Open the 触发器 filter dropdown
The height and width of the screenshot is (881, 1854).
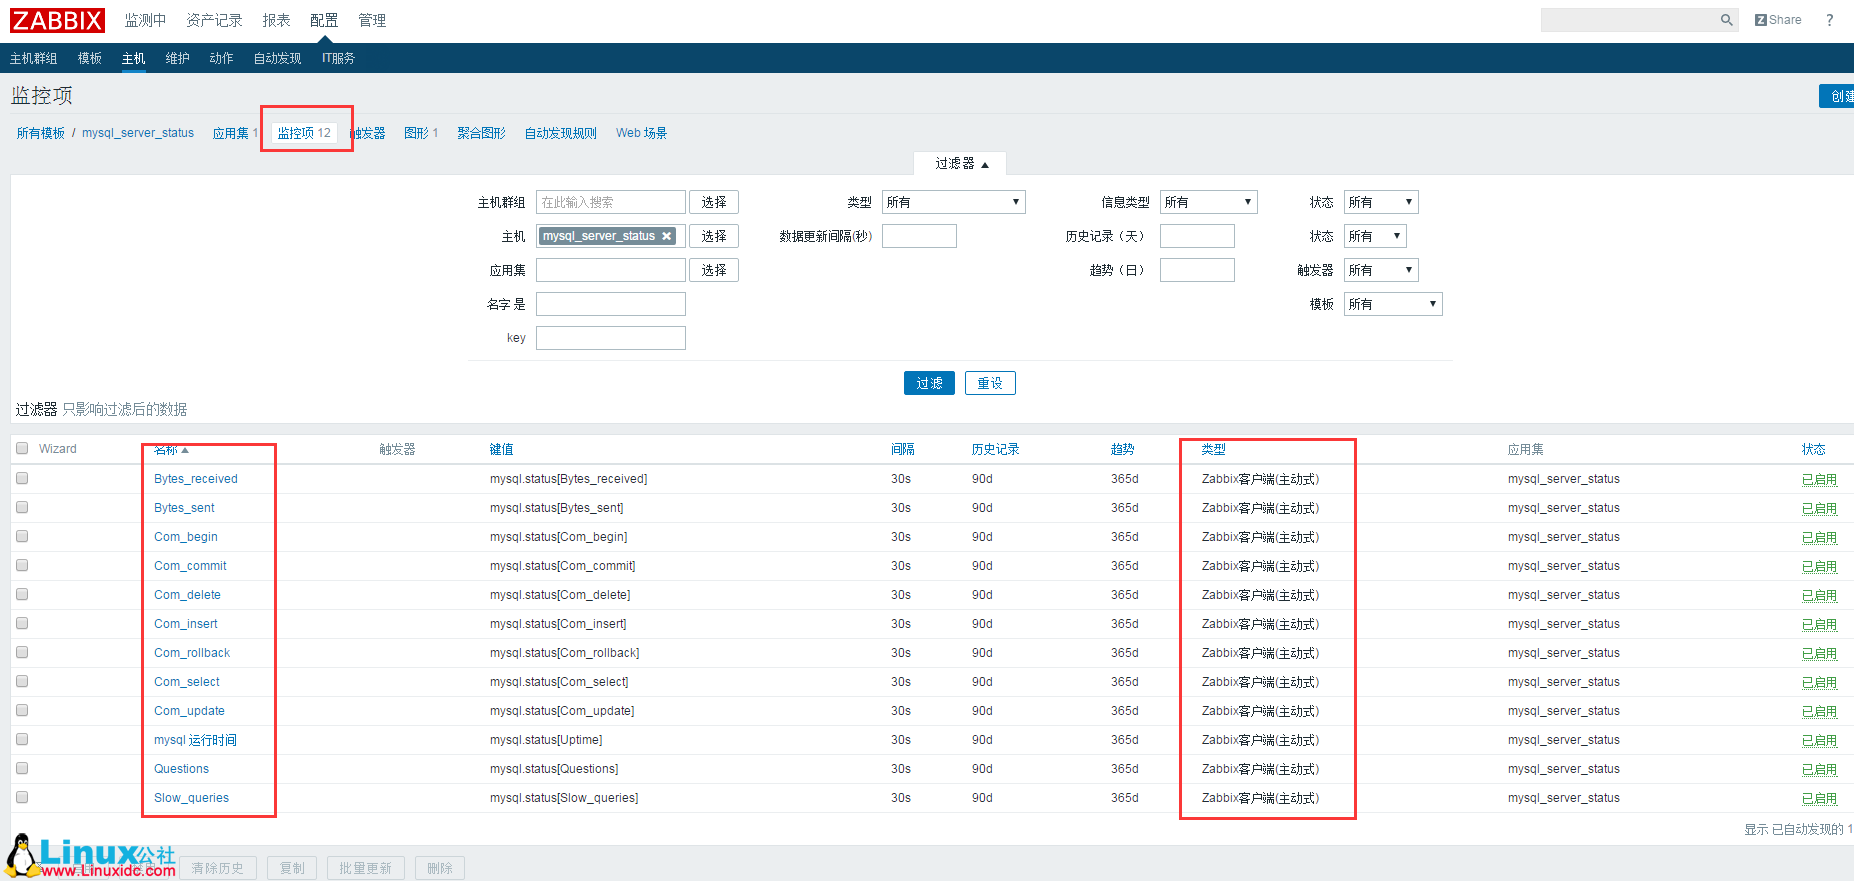[x=1381, y=270]
